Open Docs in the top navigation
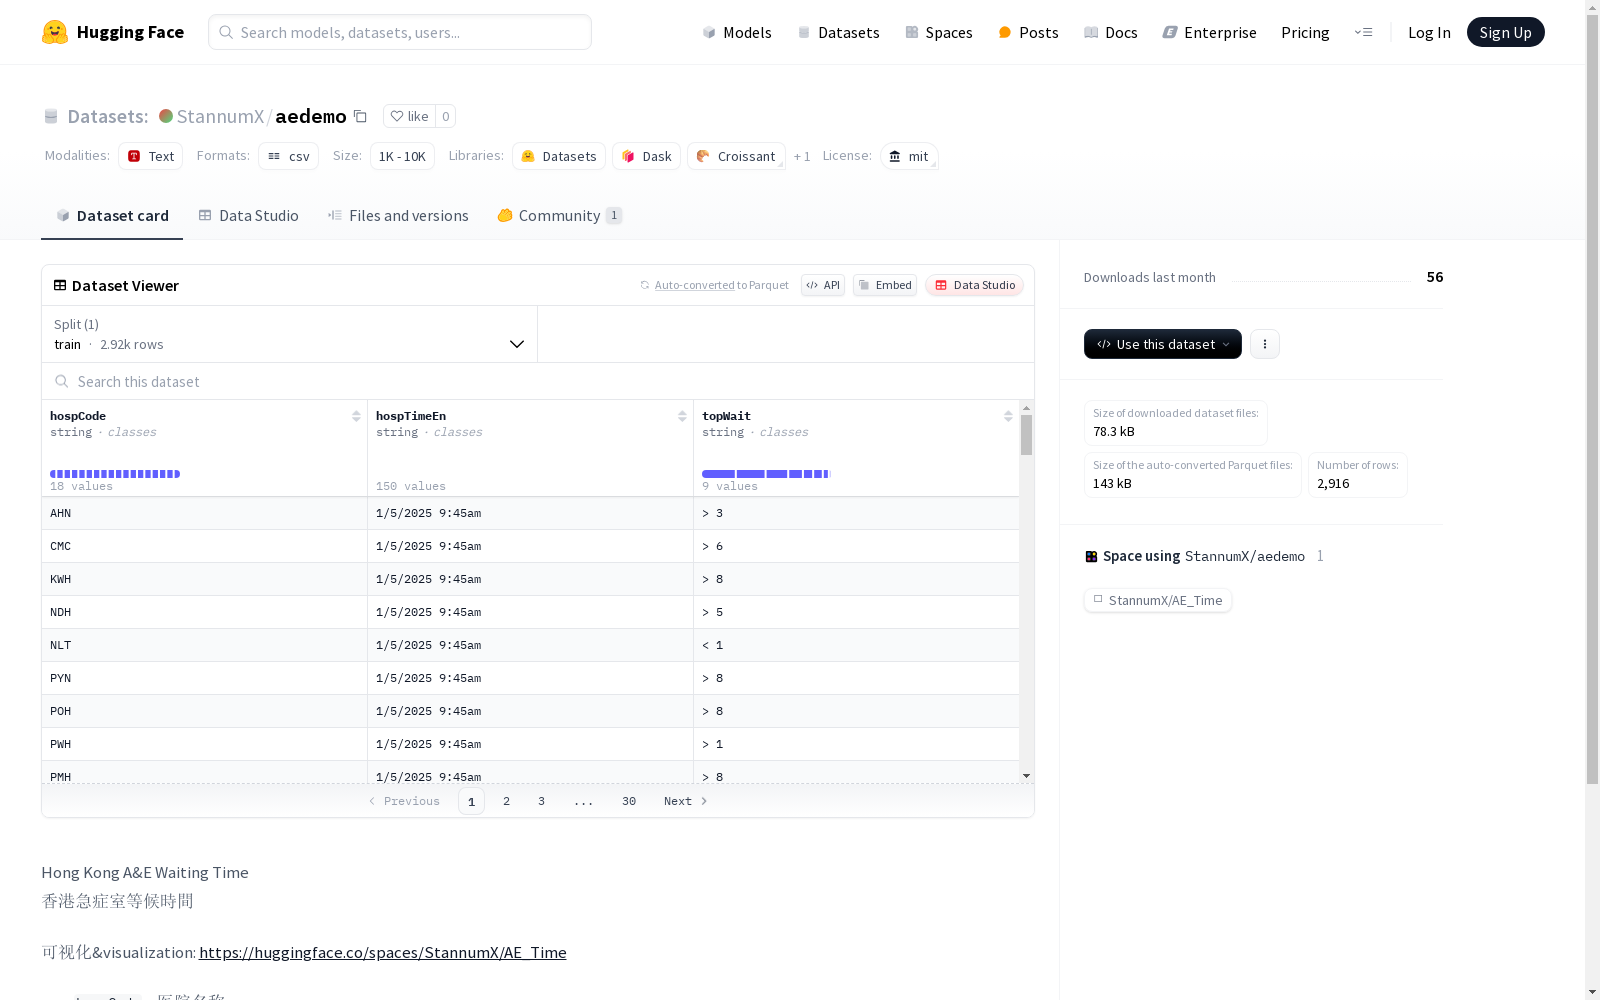Screen dimensions: 1600x1000 point(1111,32)
